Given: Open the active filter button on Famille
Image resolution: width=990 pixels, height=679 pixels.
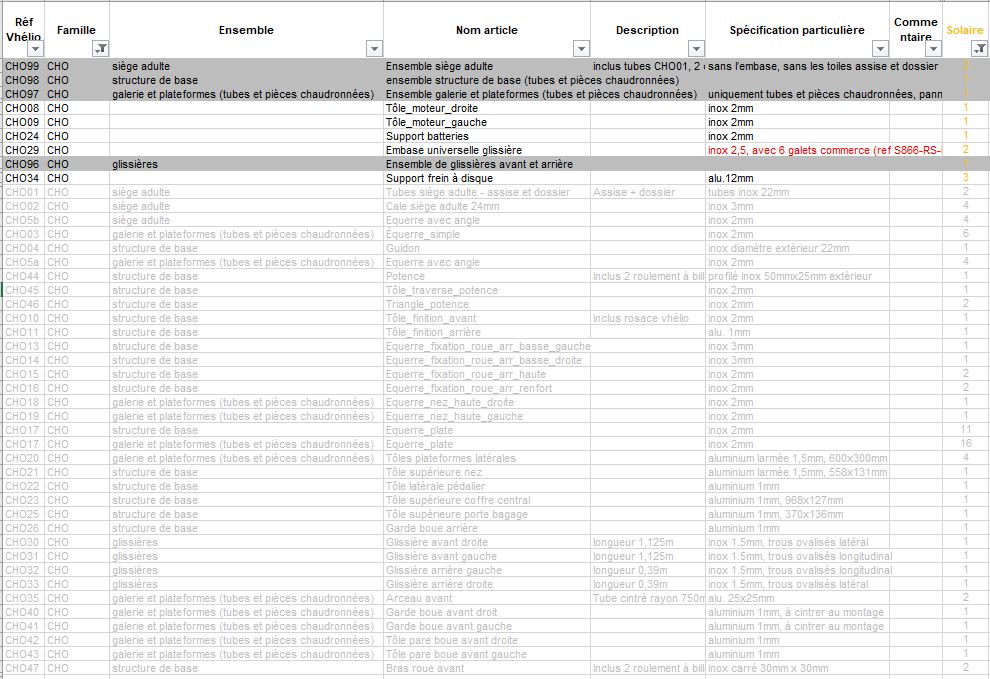Looking at the screenshot, I should coord(100,49).
